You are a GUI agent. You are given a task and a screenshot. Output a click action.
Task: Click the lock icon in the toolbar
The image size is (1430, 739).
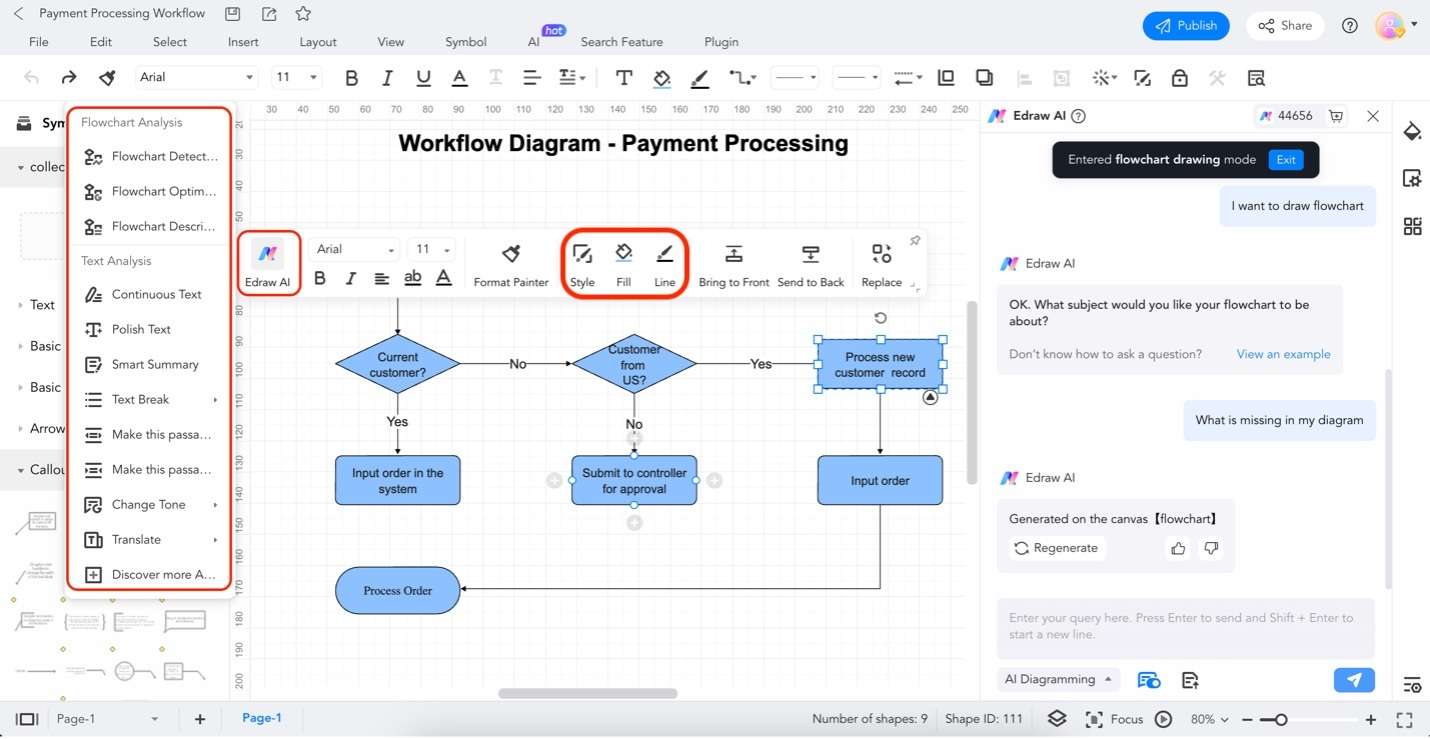1180,78
